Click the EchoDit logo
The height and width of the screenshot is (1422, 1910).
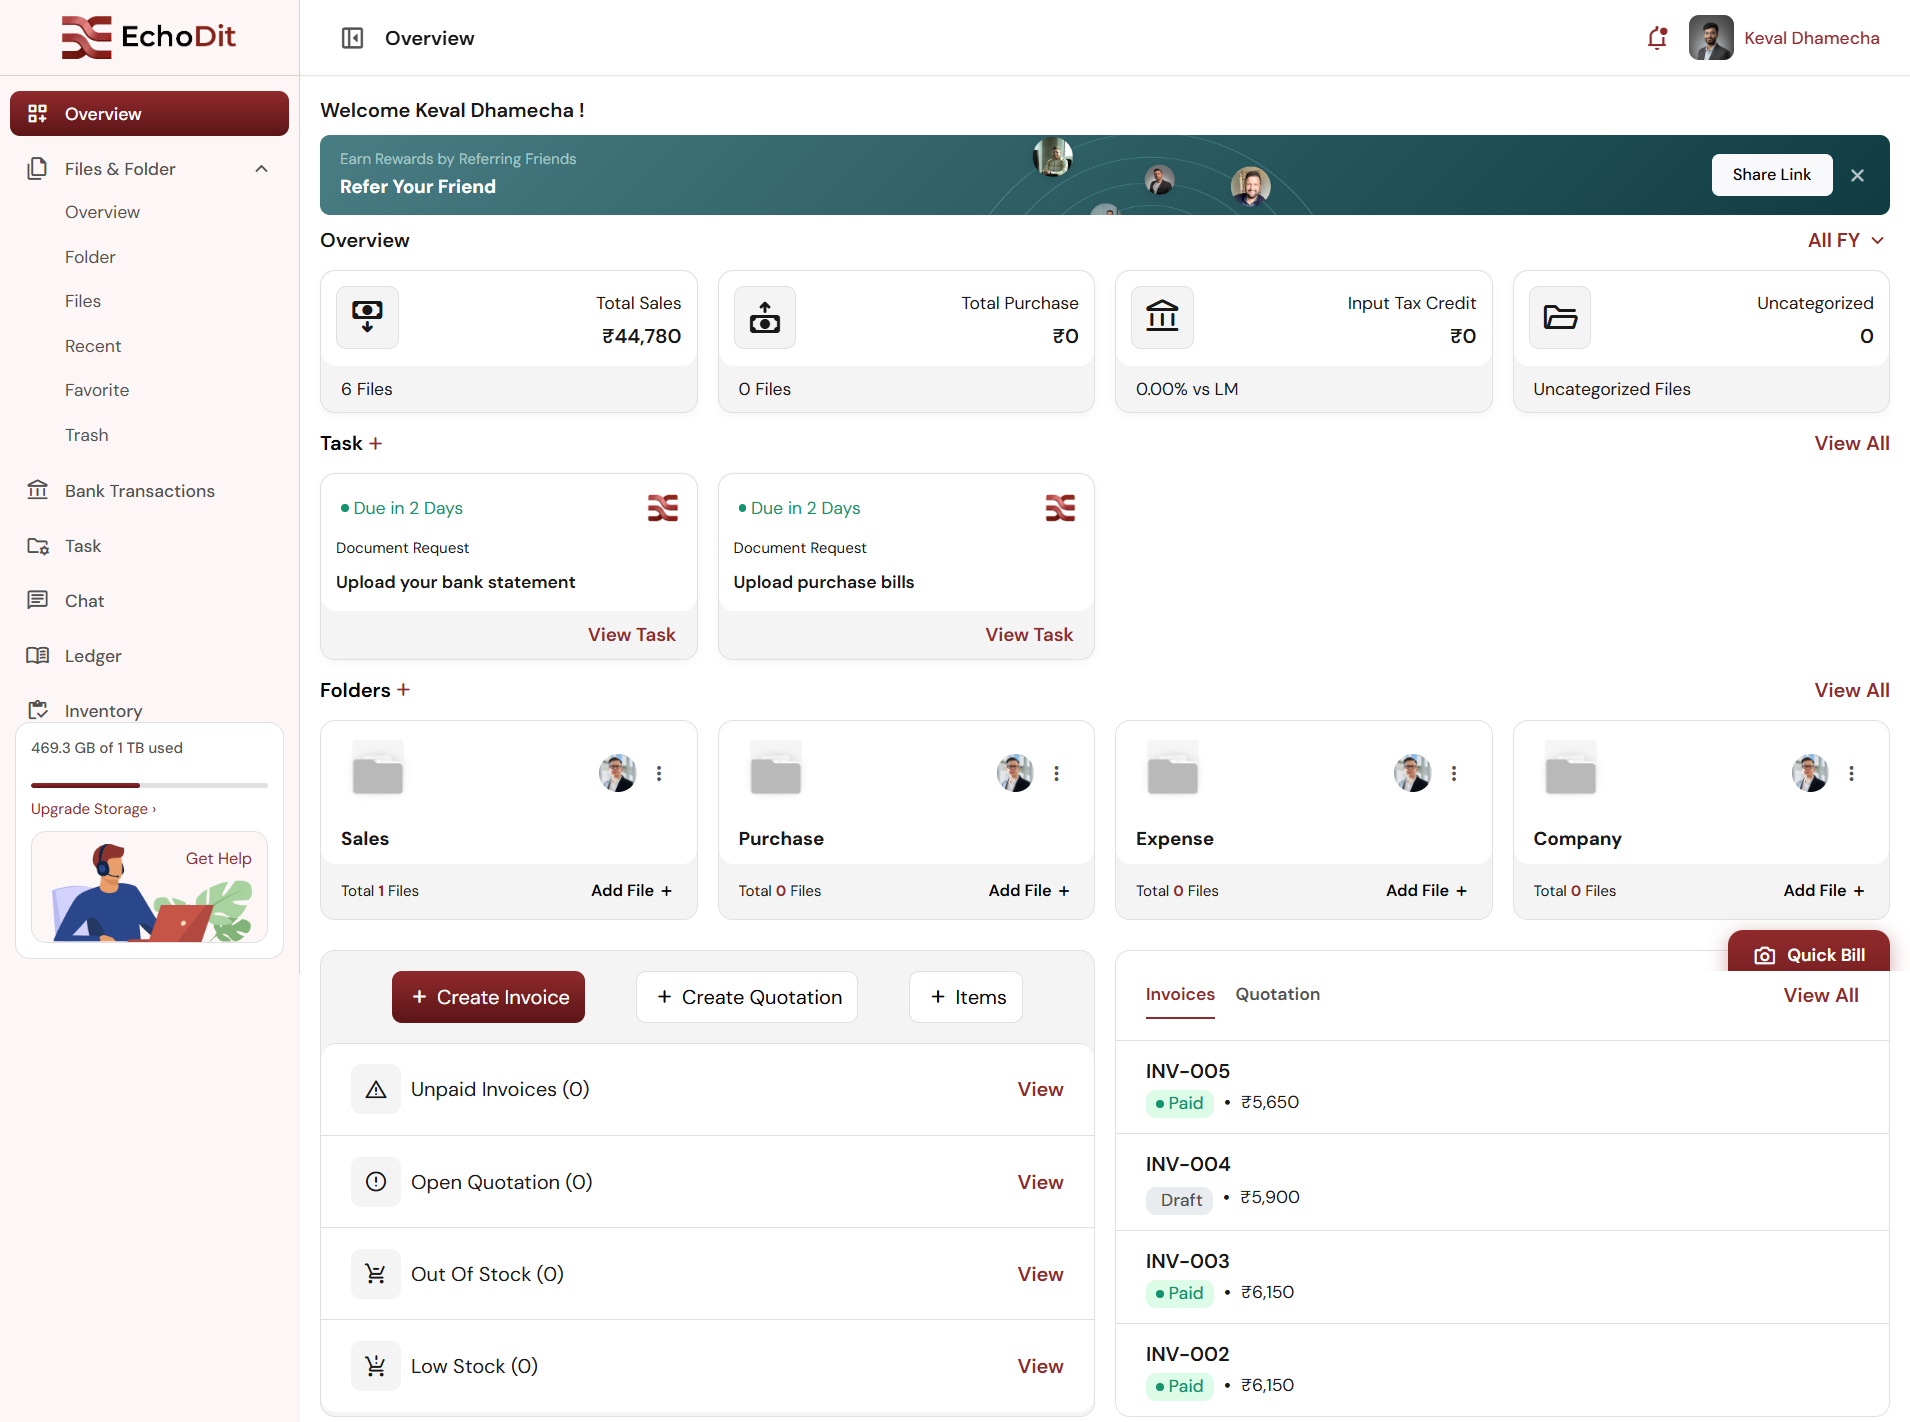tap(149, 37)
